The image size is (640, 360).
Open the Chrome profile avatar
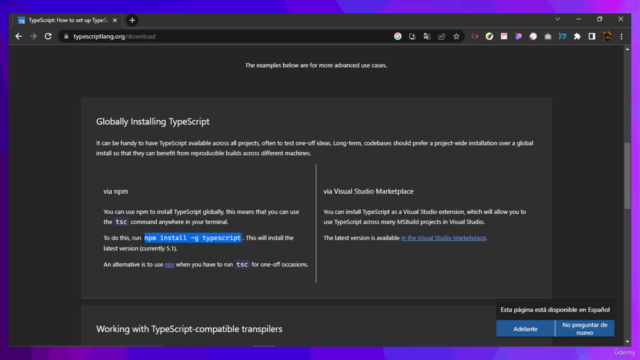607,36
